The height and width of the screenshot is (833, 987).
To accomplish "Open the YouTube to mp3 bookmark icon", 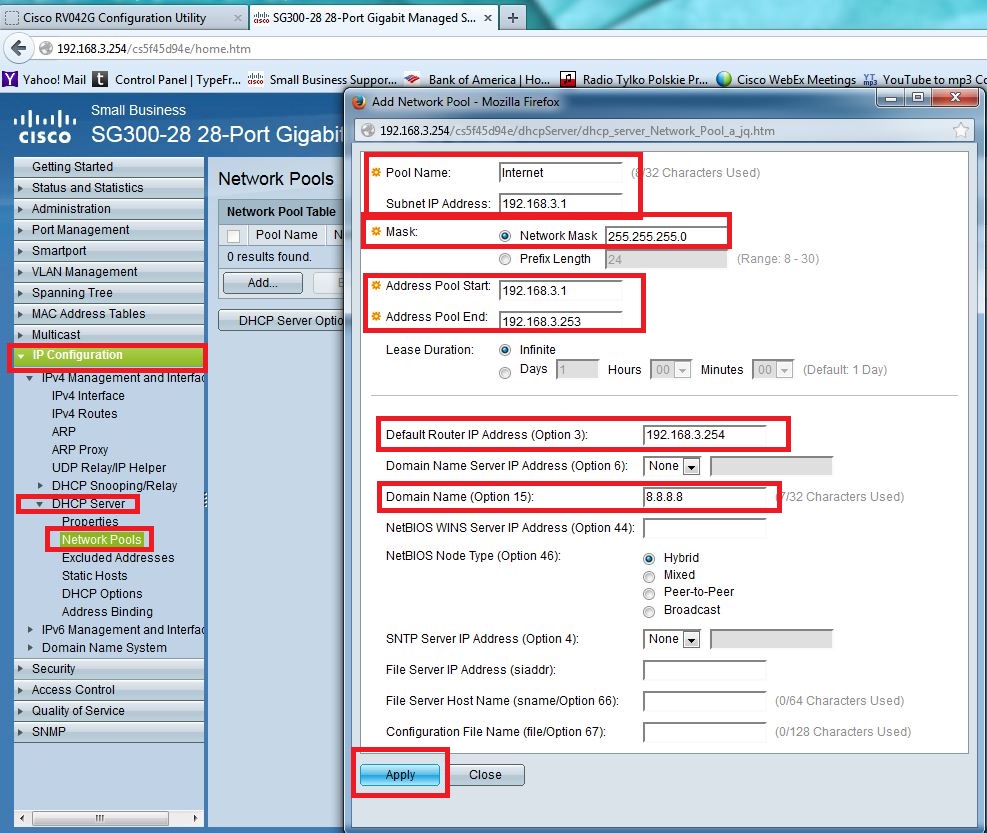I will [x=871, y=79].
